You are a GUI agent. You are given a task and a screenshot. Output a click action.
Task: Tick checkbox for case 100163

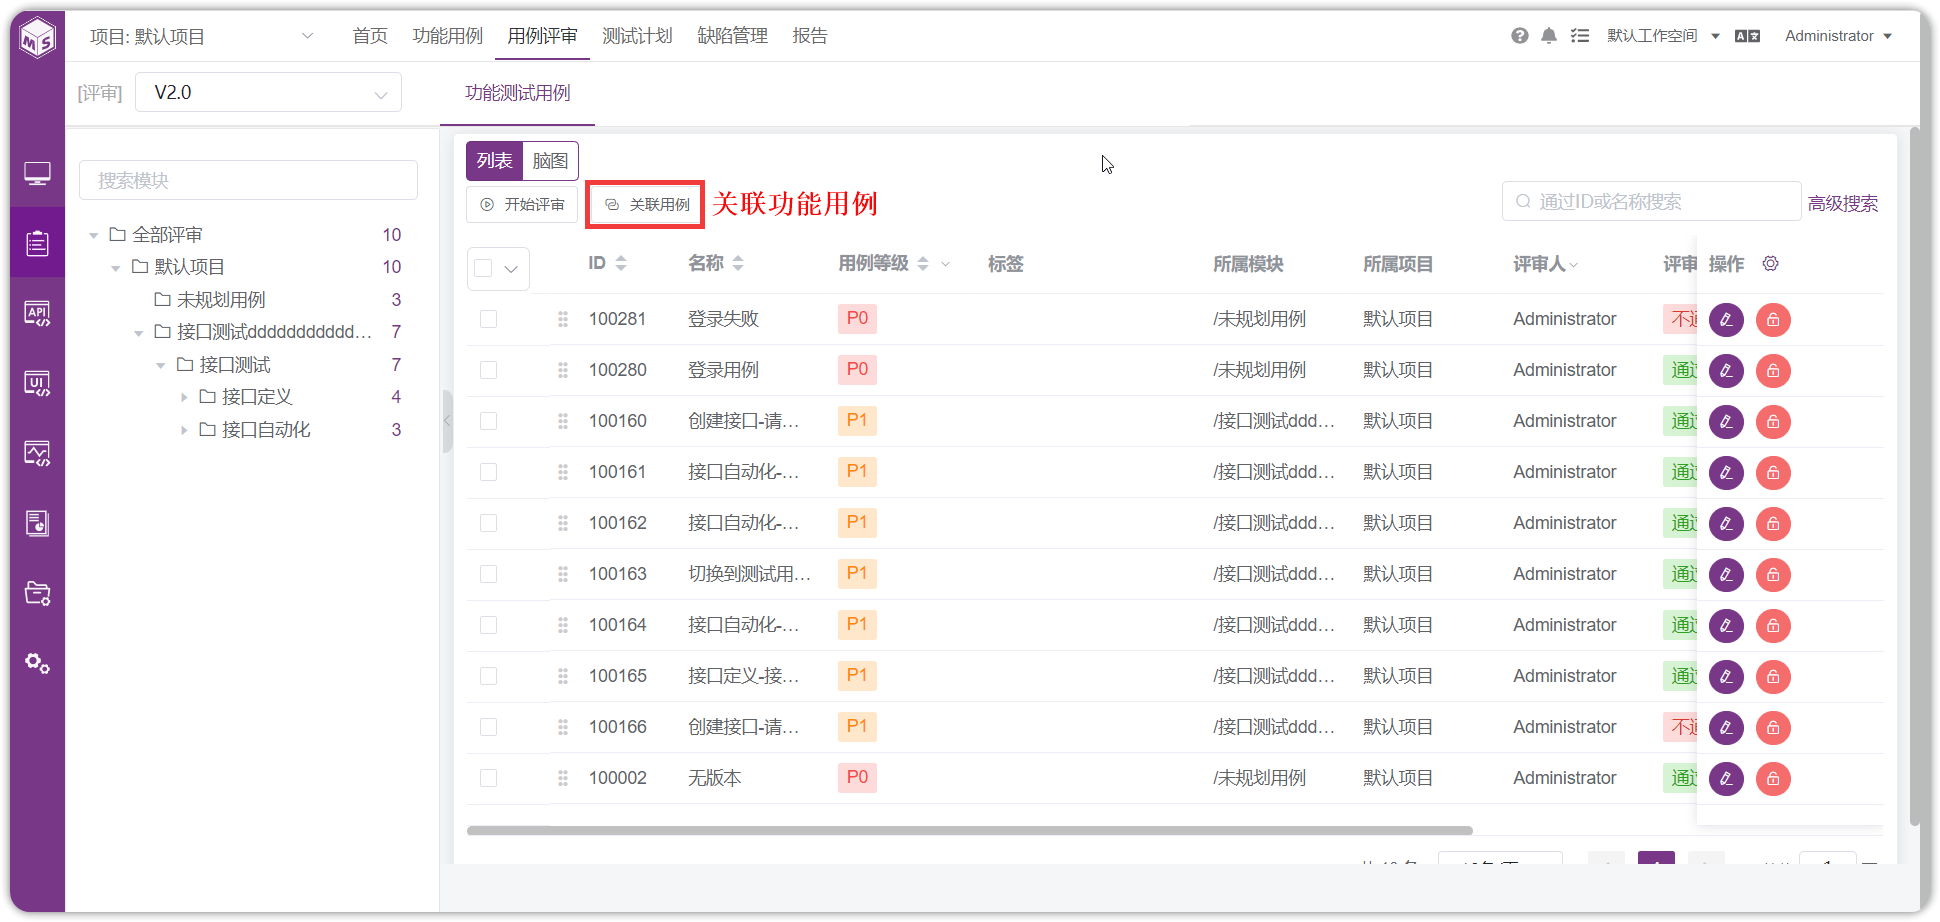pos(488,574)
